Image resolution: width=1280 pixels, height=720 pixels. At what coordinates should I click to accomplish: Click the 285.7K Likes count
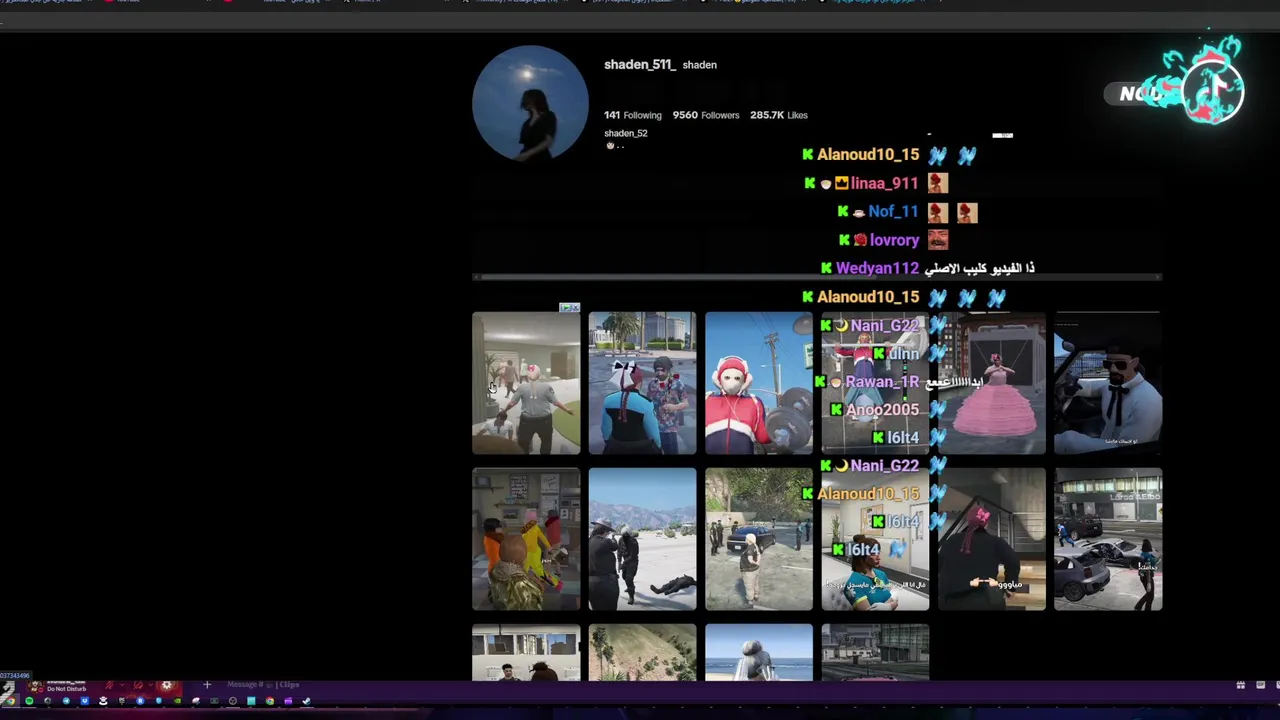tap(778, 115)
